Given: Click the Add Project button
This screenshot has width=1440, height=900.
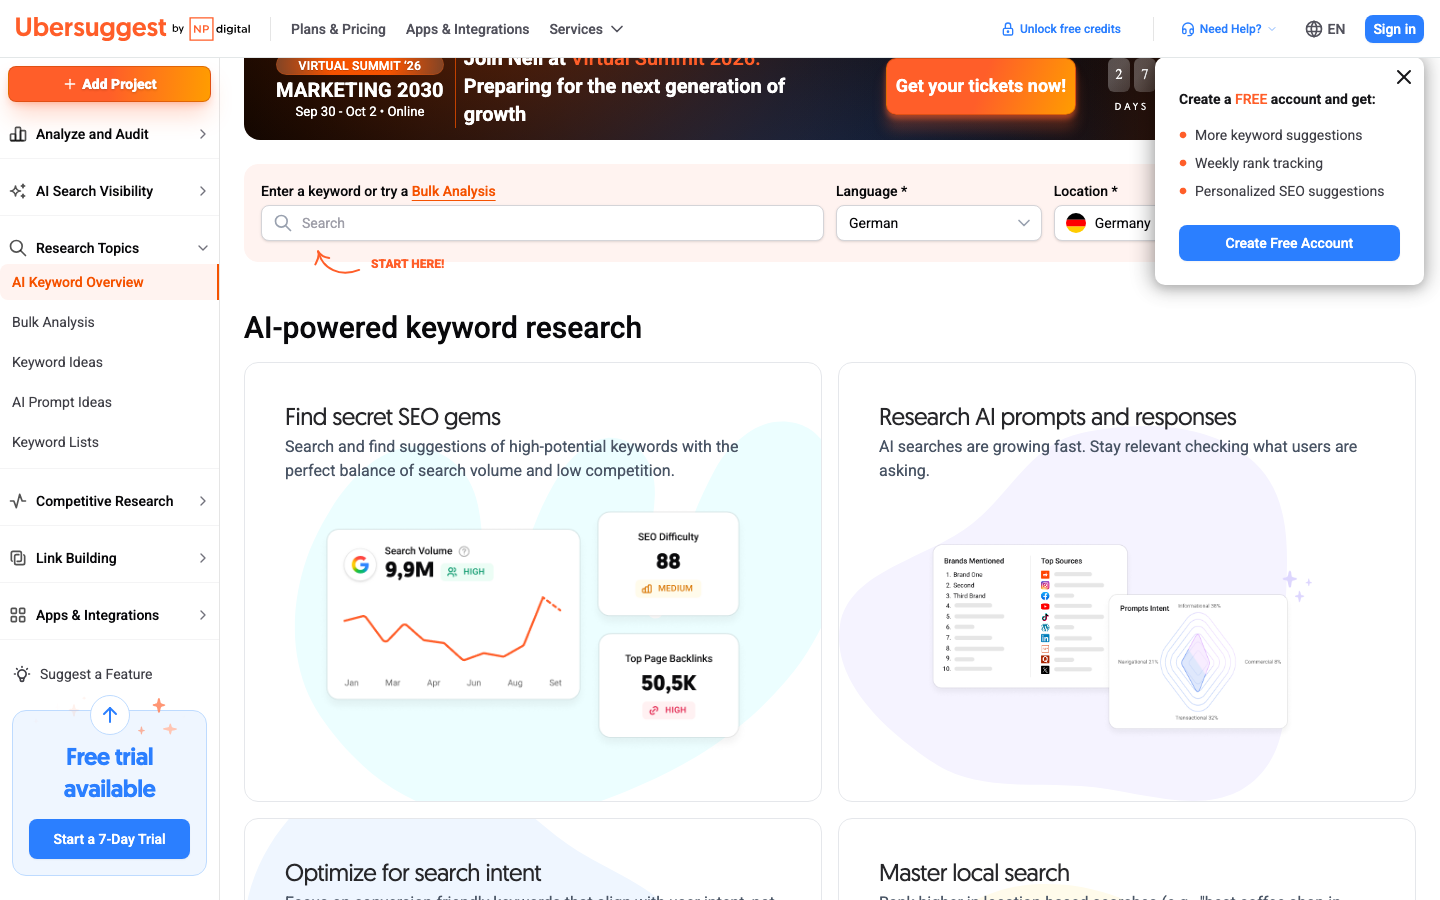Looking at the screenshot, I should click(x=110, y=84).
